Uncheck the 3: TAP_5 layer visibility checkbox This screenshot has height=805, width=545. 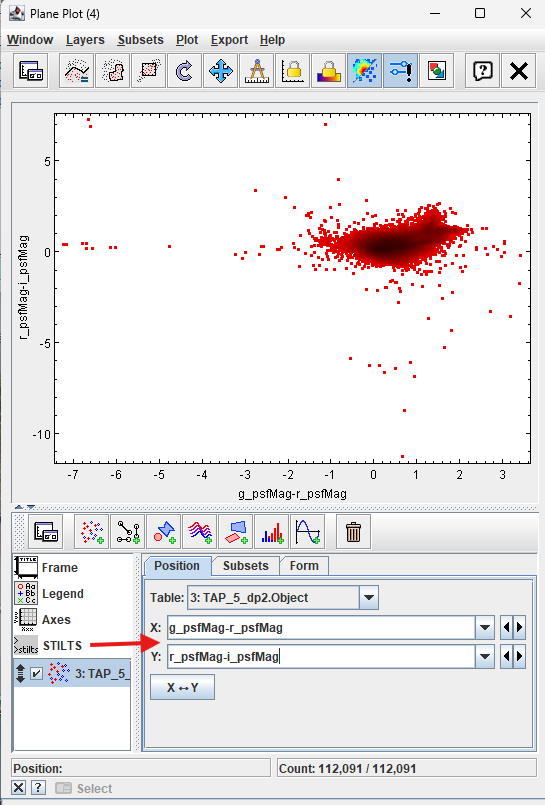click(36, 673)
